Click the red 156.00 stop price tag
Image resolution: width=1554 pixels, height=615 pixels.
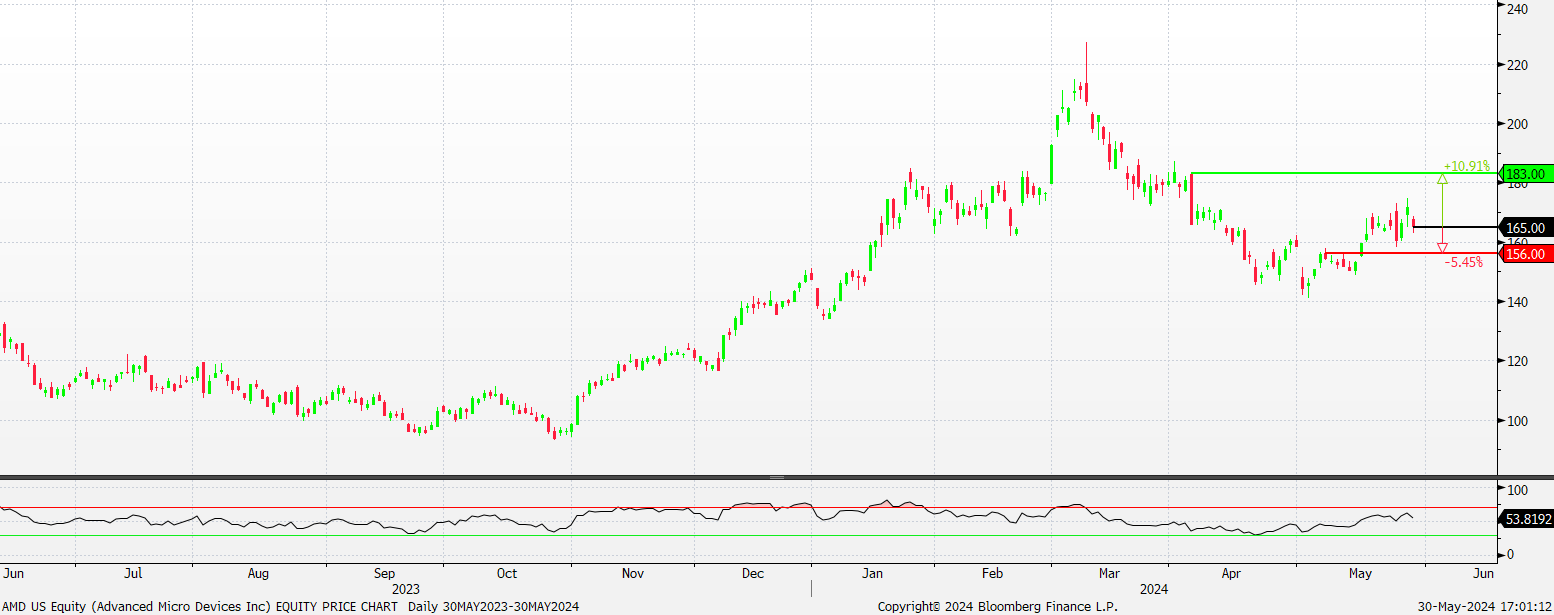tap(1528, 254)
